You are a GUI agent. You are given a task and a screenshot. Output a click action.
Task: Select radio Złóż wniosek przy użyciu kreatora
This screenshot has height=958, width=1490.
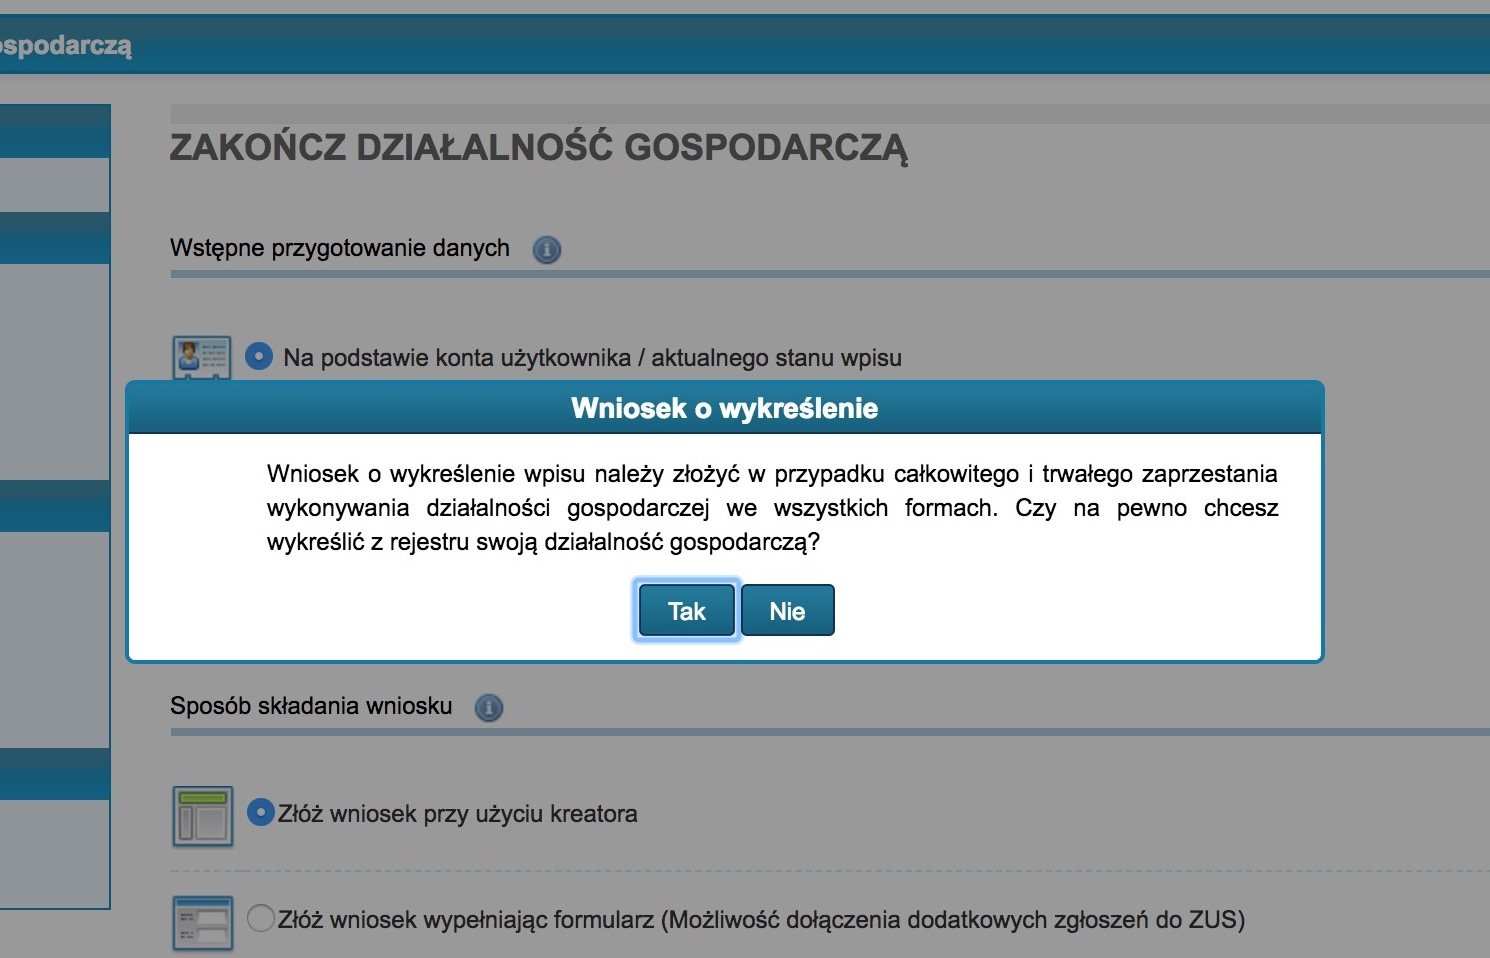[260, 812]
